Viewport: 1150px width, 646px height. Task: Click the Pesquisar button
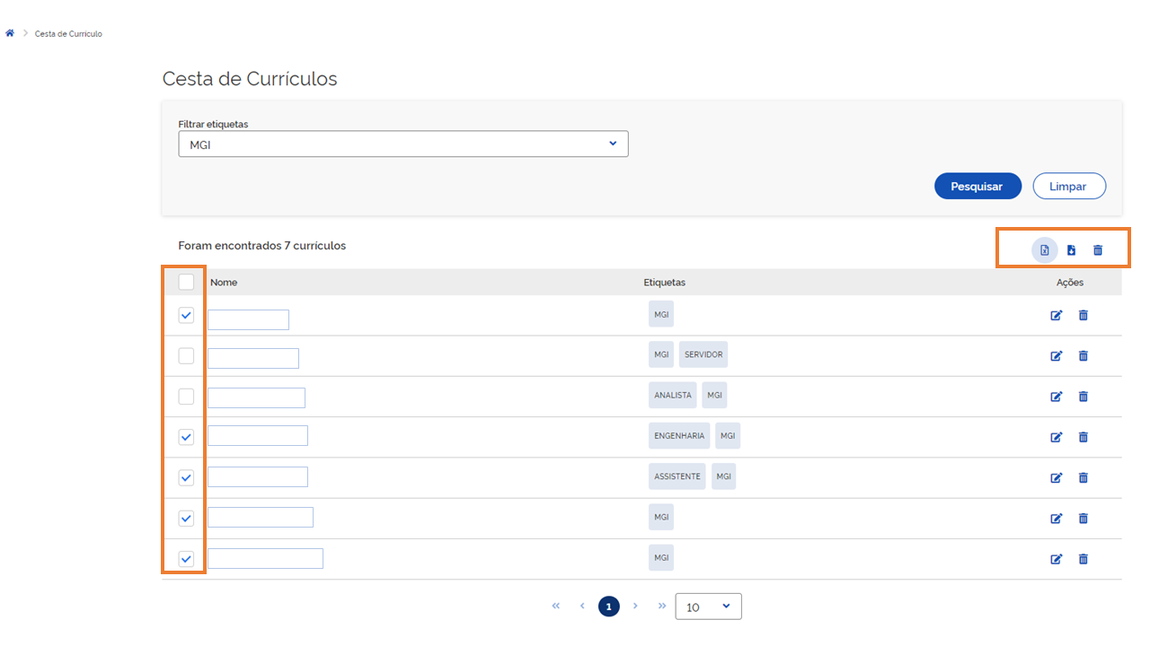click(977, 186)
